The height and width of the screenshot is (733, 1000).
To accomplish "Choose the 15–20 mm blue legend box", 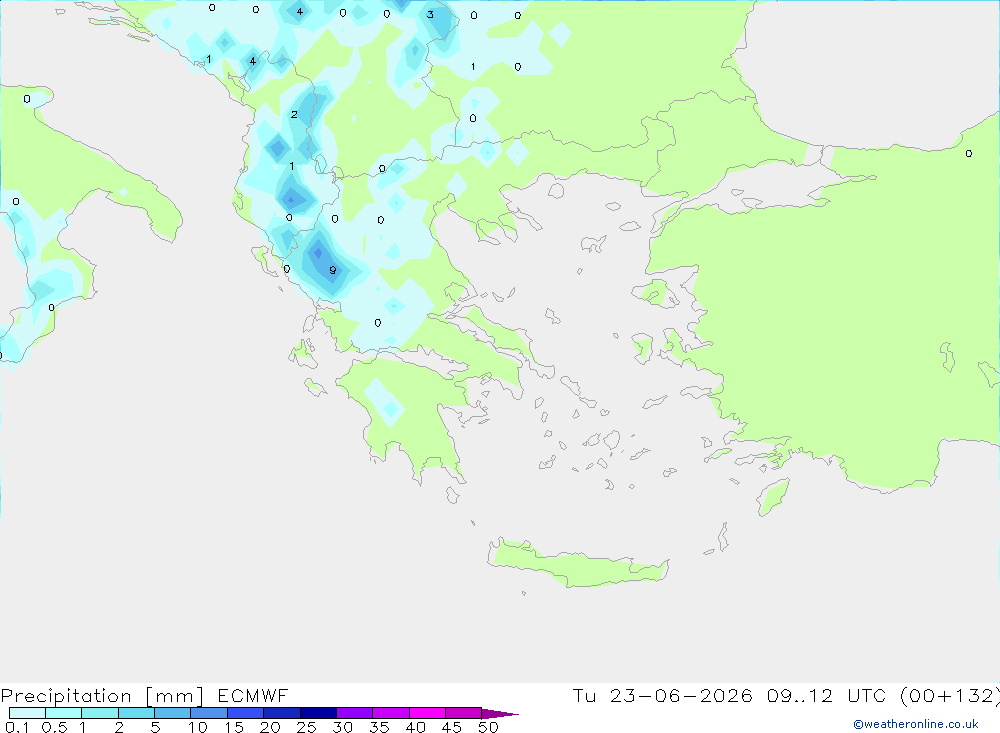I will click(246, 713).
